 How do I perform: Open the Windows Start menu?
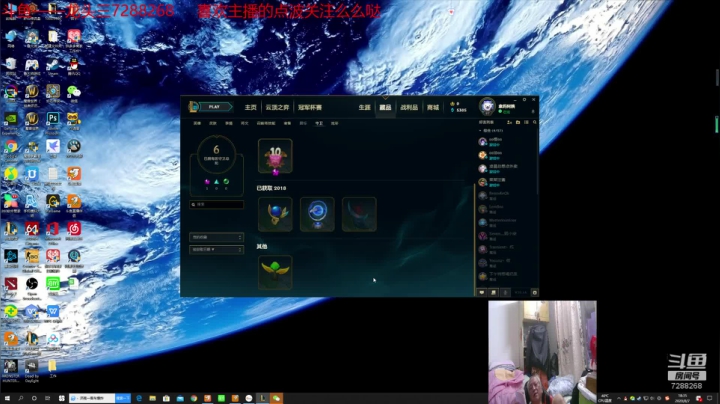[7, 398]
